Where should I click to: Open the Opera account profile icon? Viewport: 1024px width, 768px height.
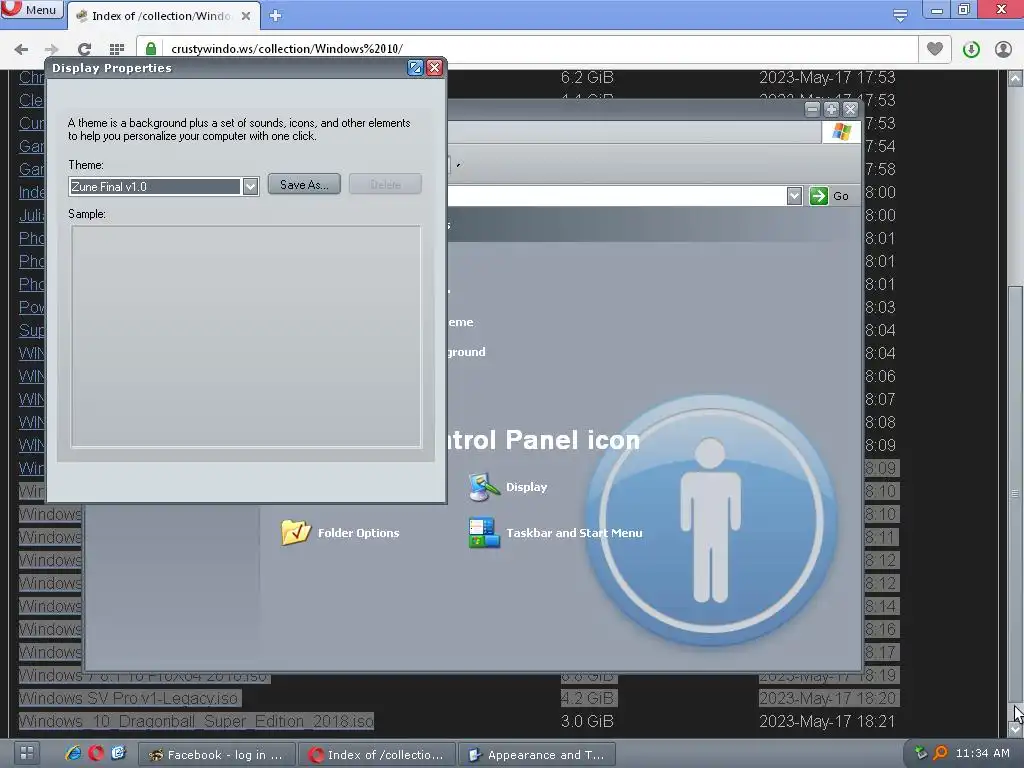point(1003,49)
